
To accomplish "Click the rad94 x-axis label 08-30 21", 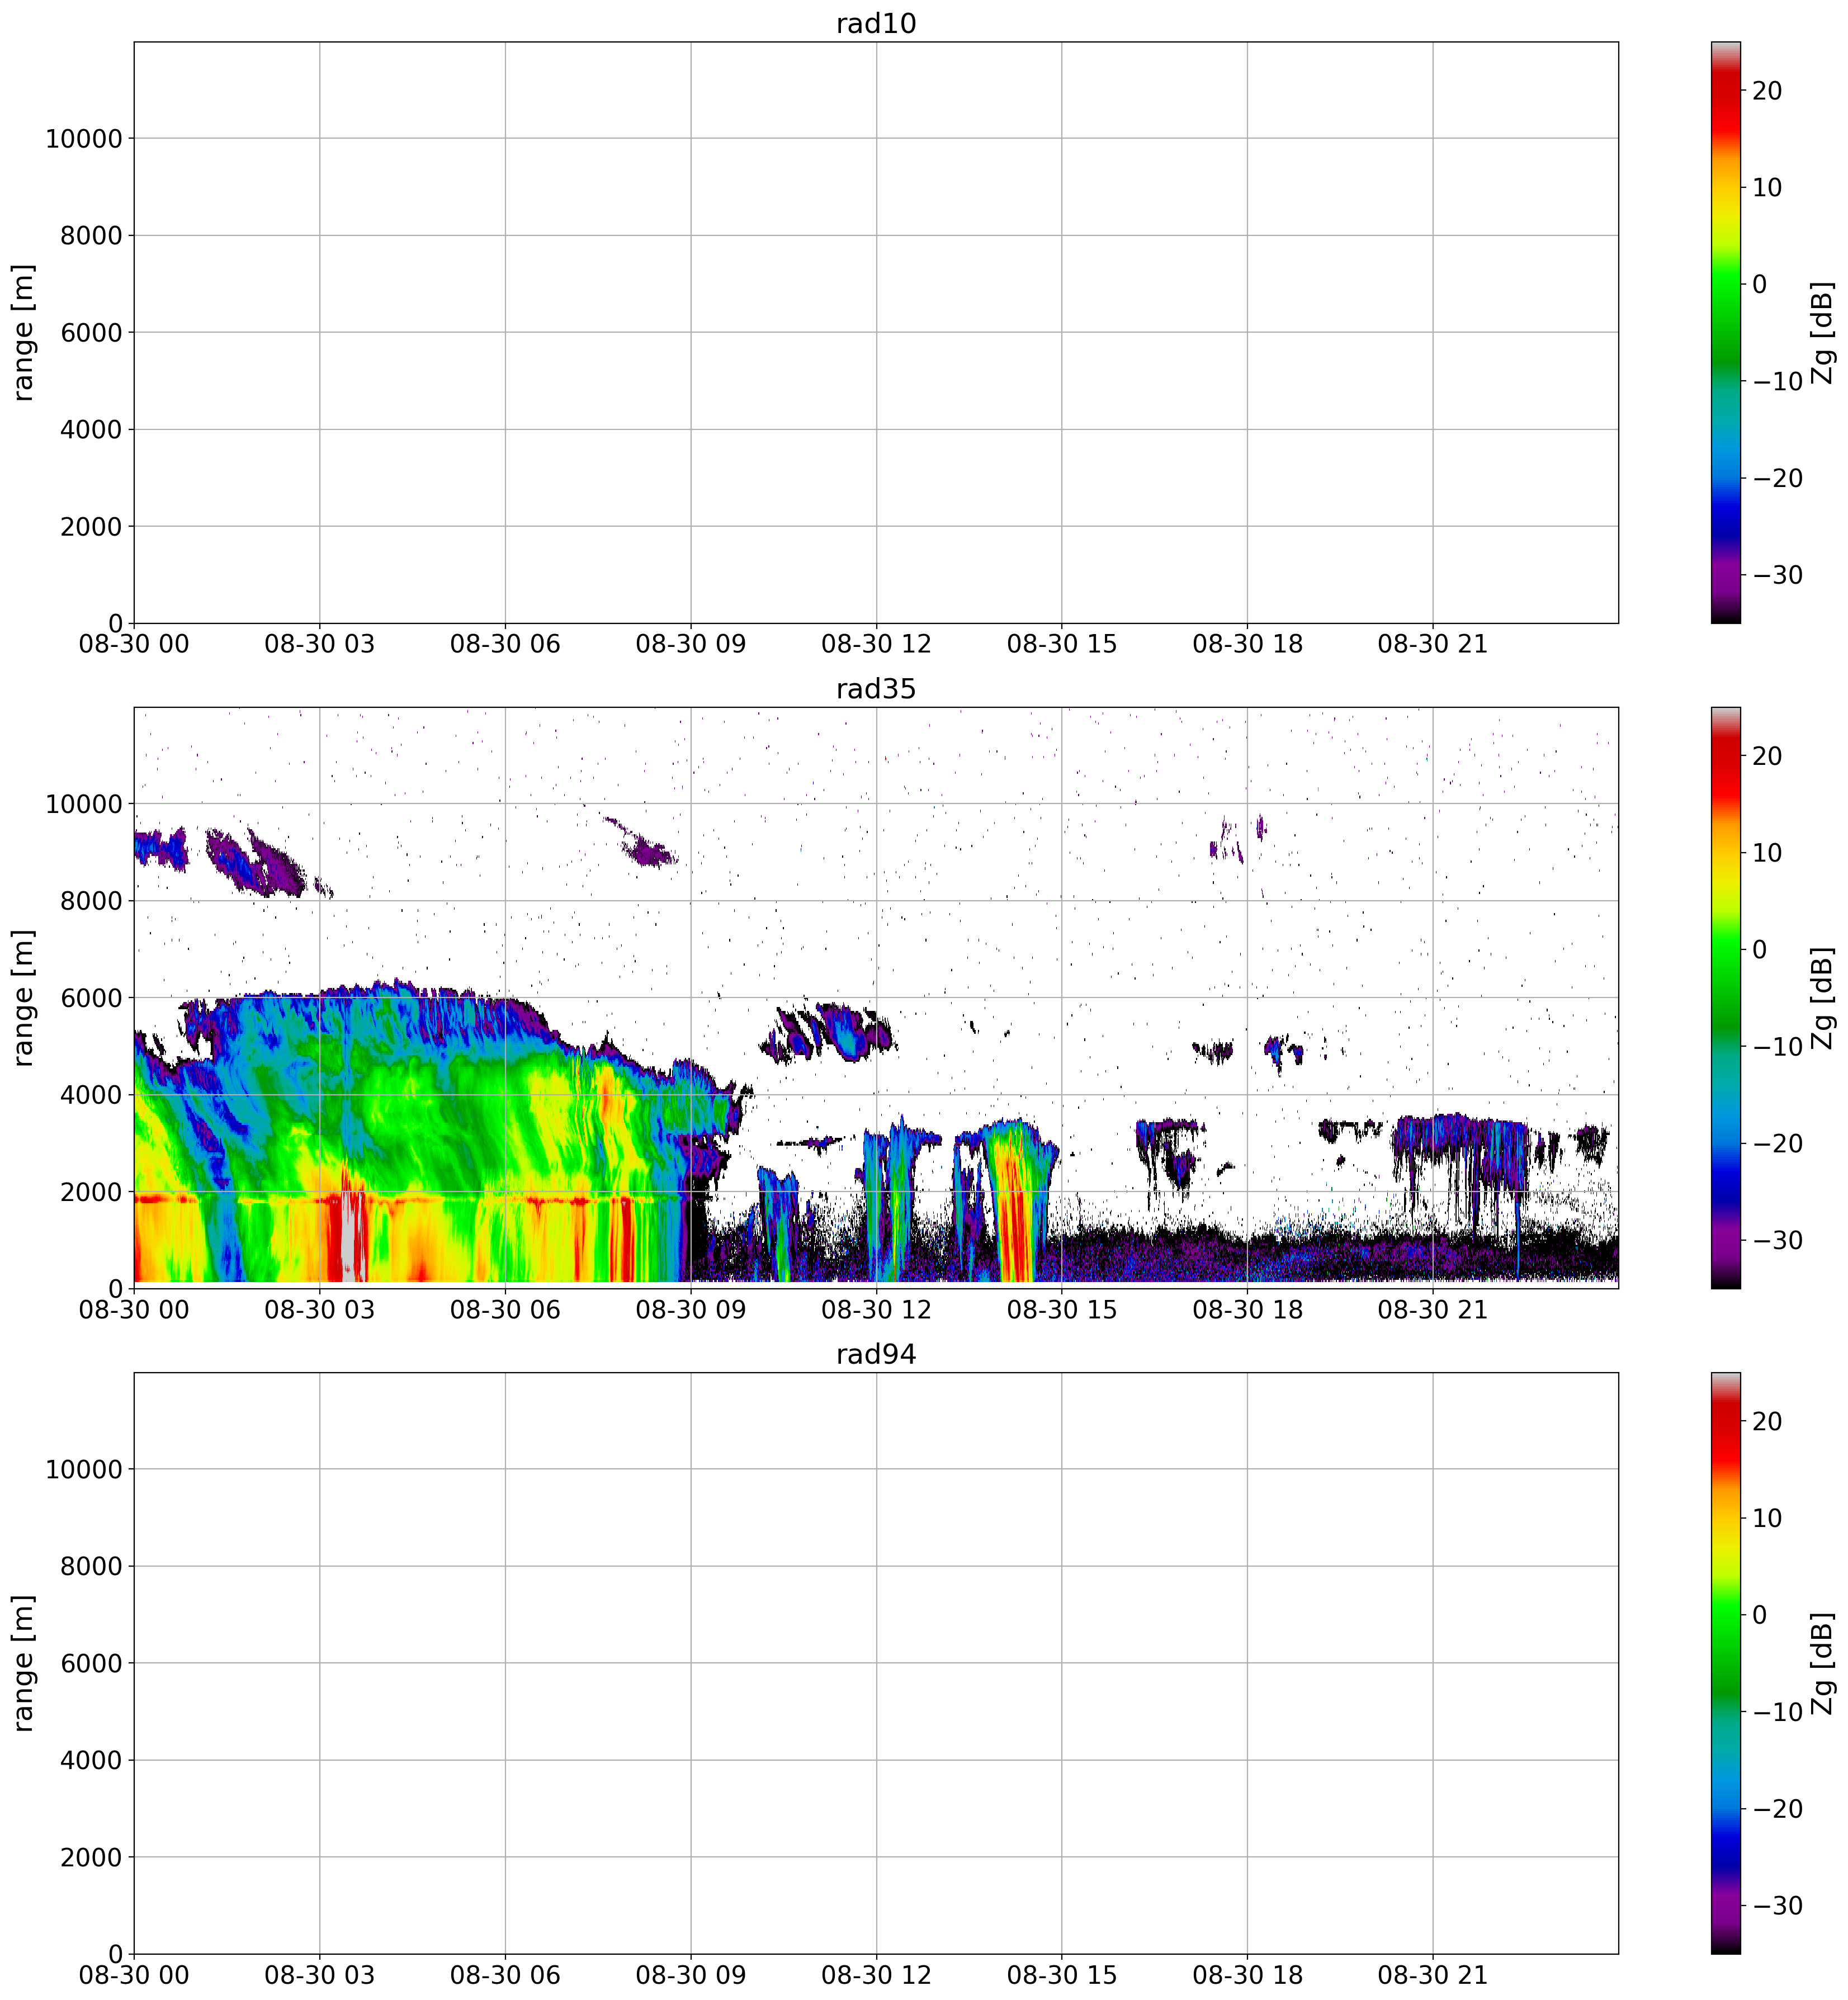I will pyautogui.click(x=1432, y=1975).
